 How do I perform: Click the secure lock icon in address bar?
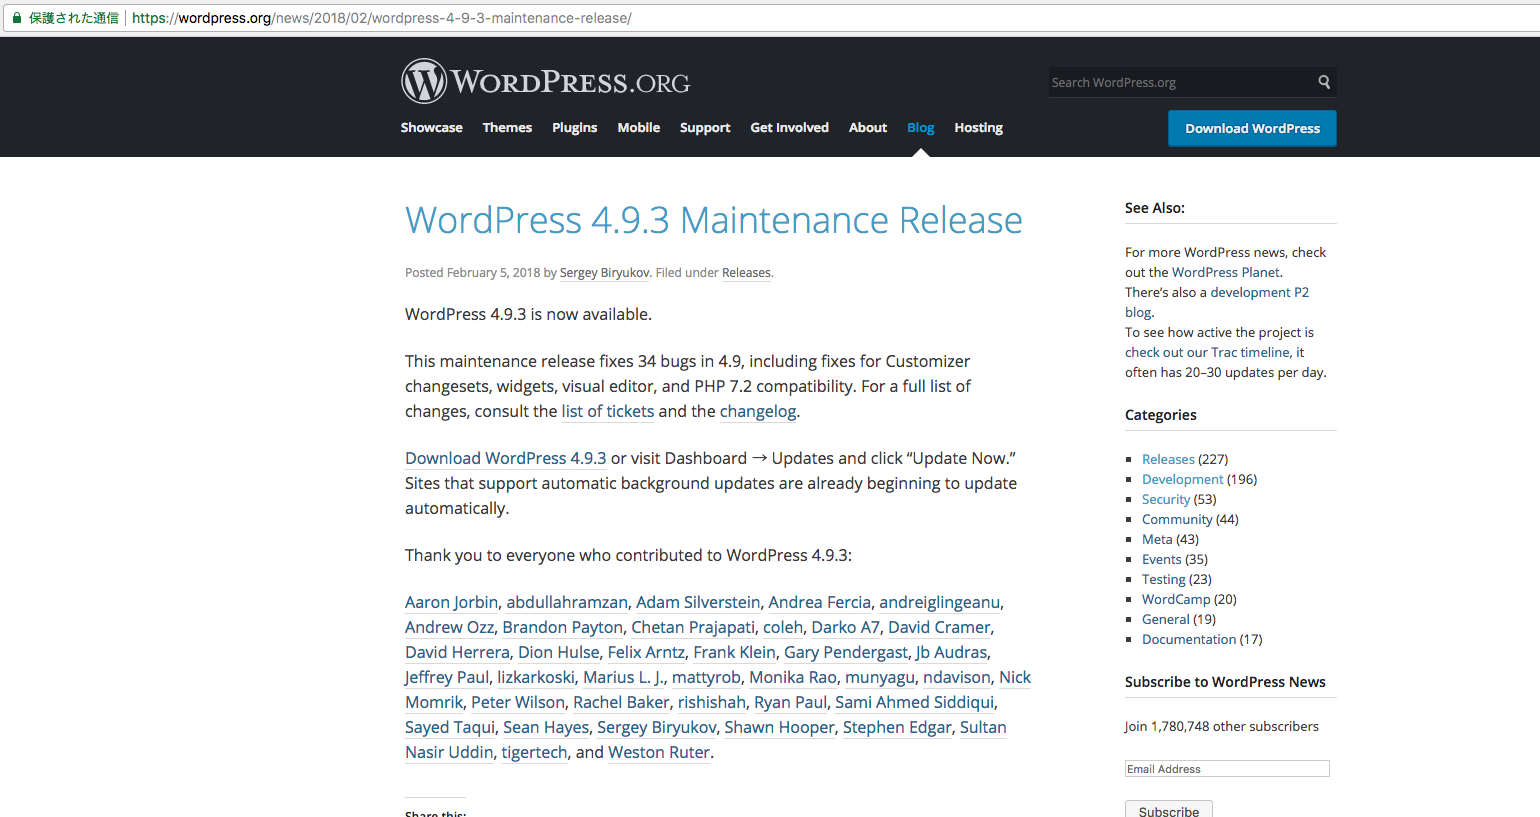pyautogui.click(x=17, y=18)
